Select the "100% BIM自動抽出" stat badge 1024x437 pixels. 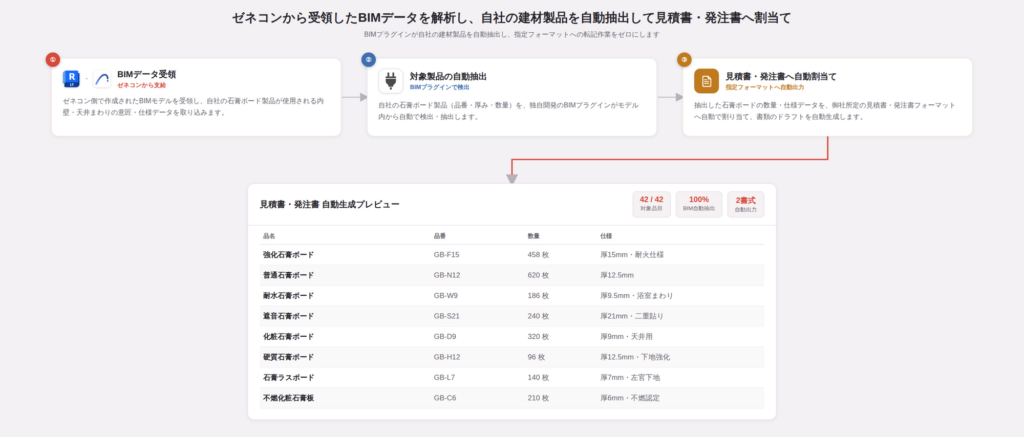point(699,204)
